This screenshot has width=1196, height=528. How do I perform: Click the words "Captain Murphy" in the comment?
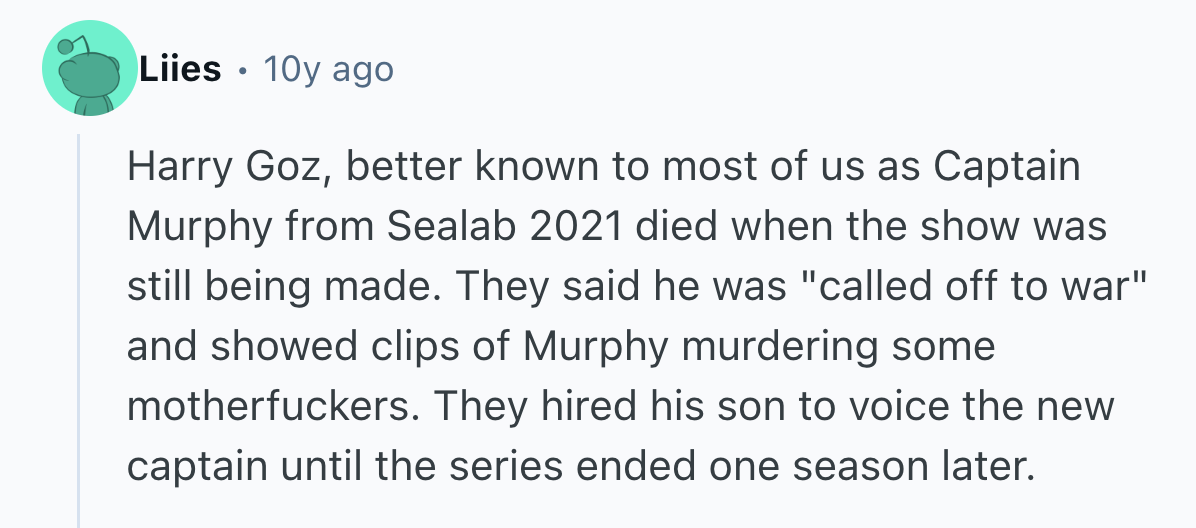(1007, 167)
